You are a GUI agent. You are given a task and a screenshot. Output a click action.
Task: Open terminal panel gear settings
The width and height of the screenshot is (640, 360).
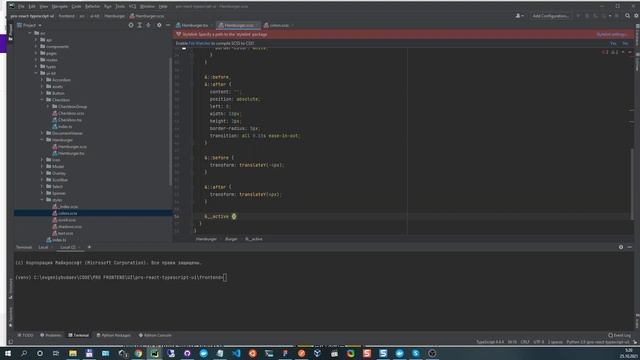(621, 247)
